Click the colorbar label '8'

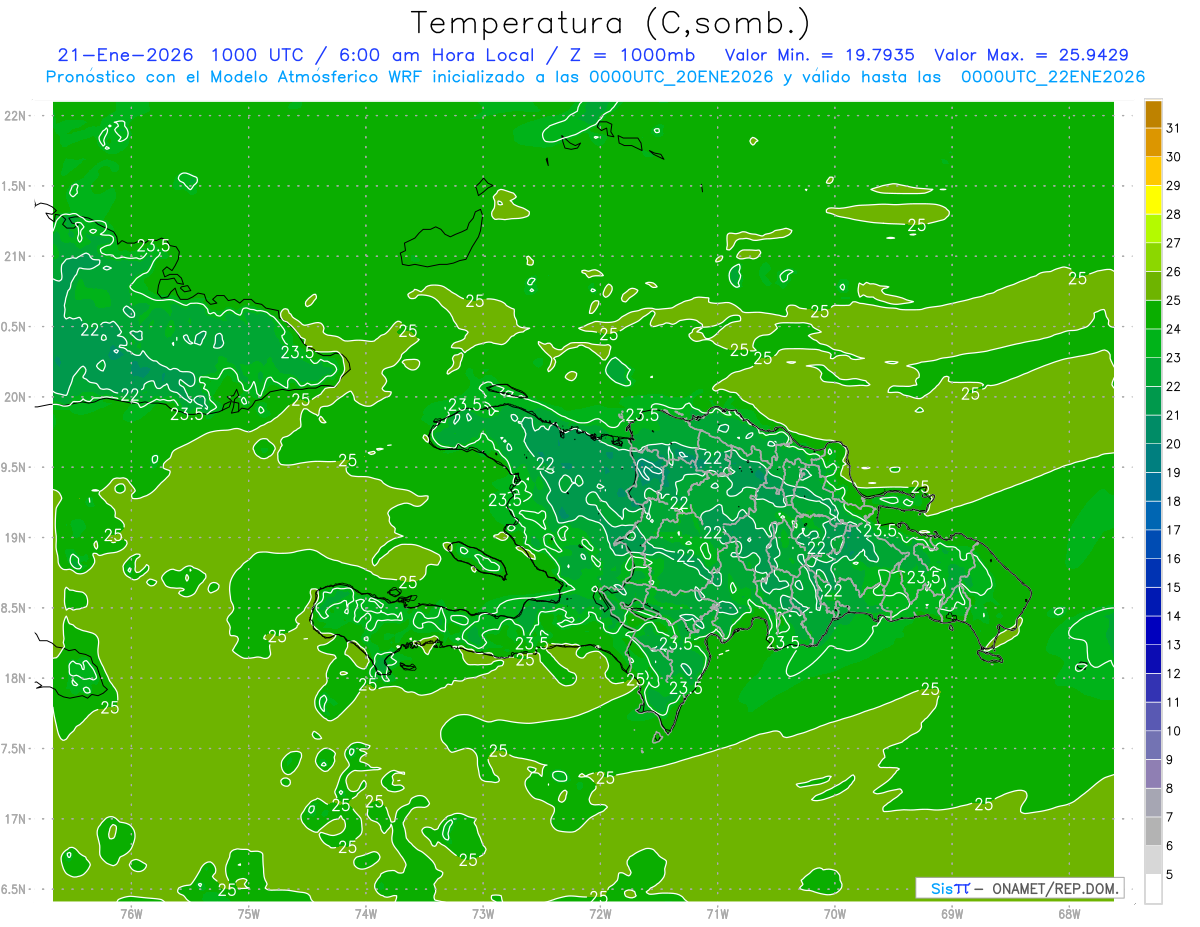[x=1170, y=789]
